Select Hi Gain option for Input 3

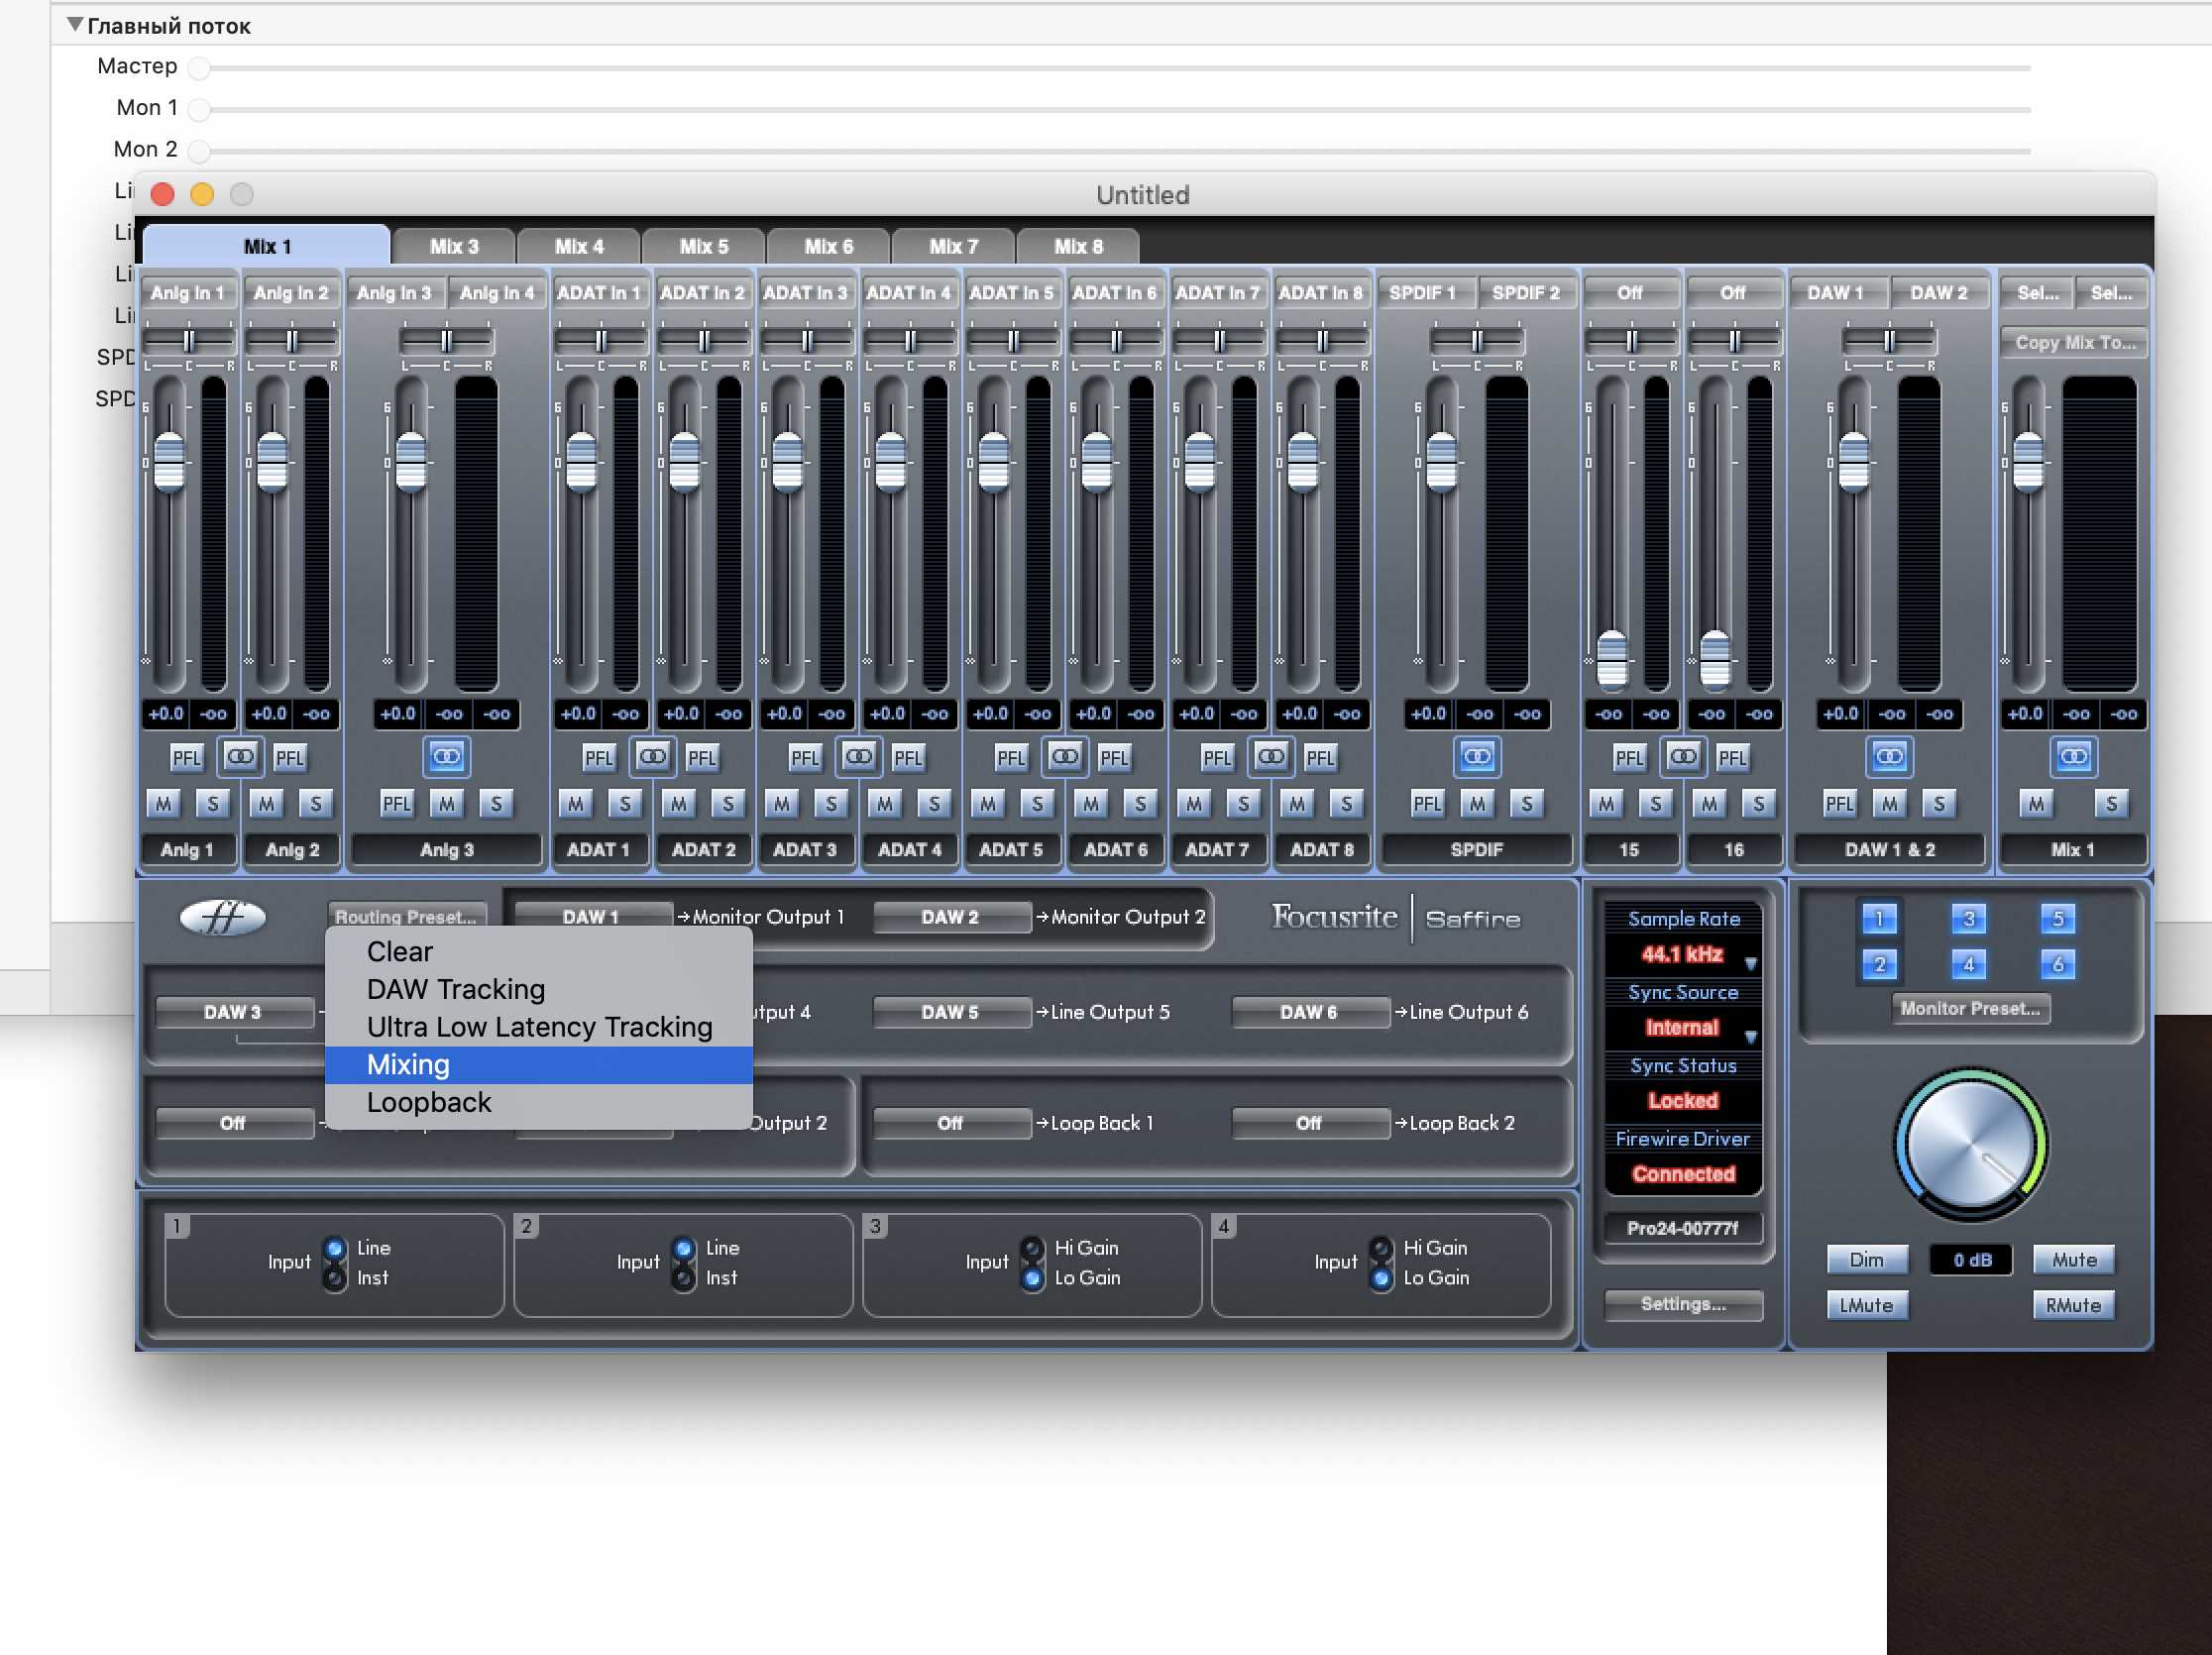click(1032, 1248)
